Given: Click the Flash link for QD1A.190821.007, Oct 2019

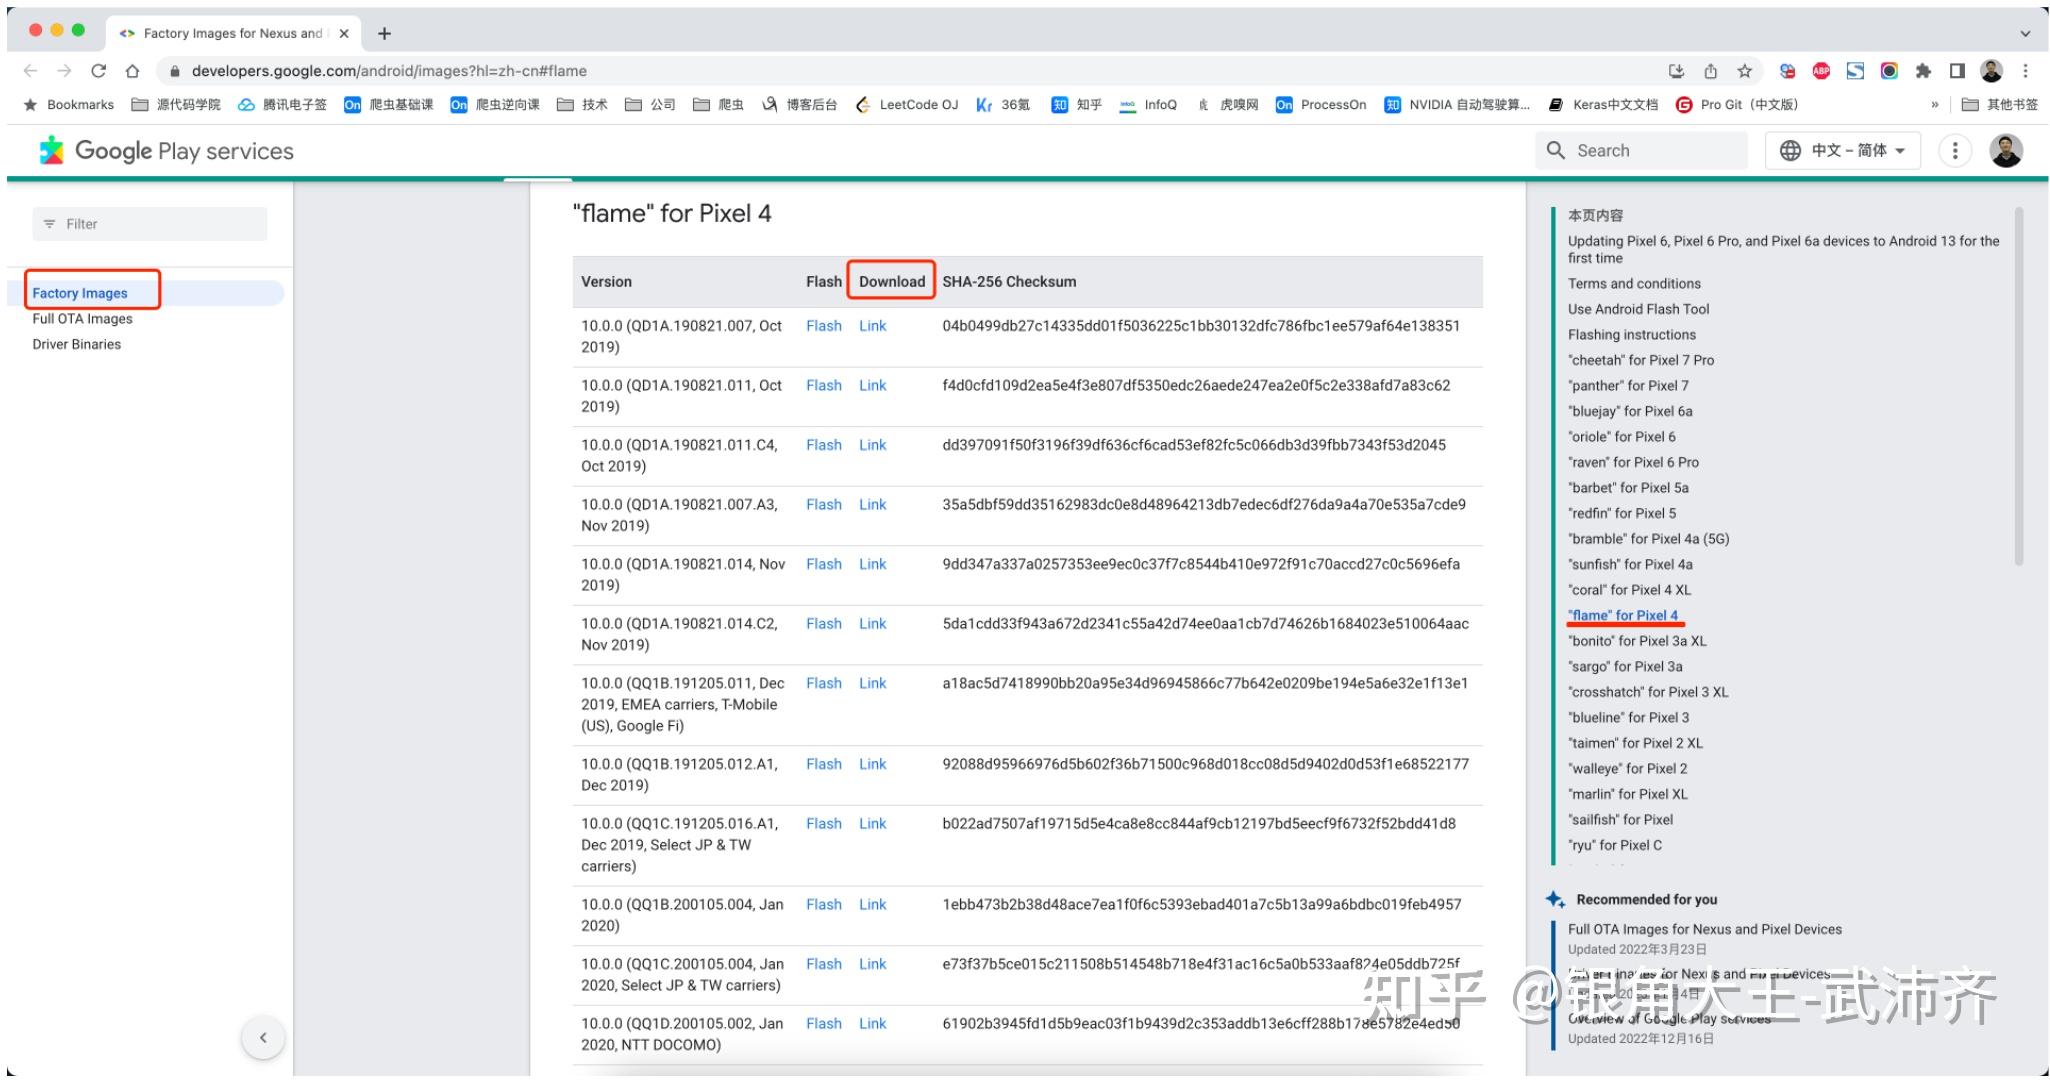Looking at the screenshot, I should tap(824, 326).
